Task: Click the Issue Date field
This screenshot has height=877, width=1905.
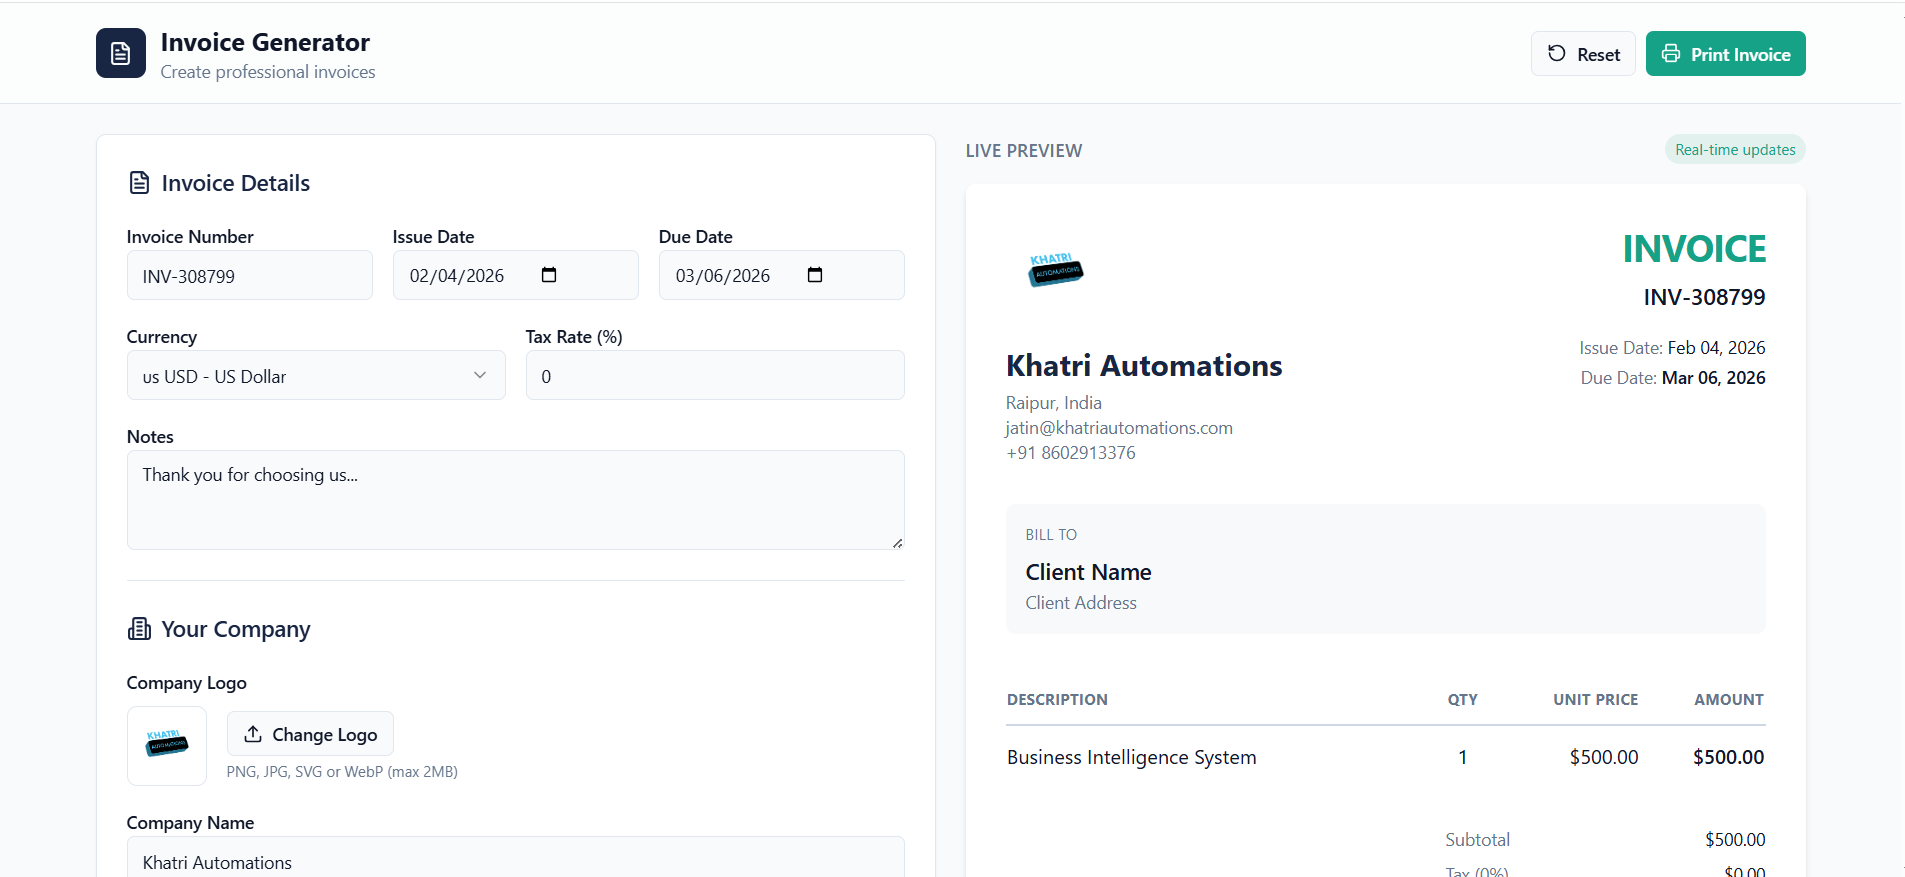Action: 516,276
